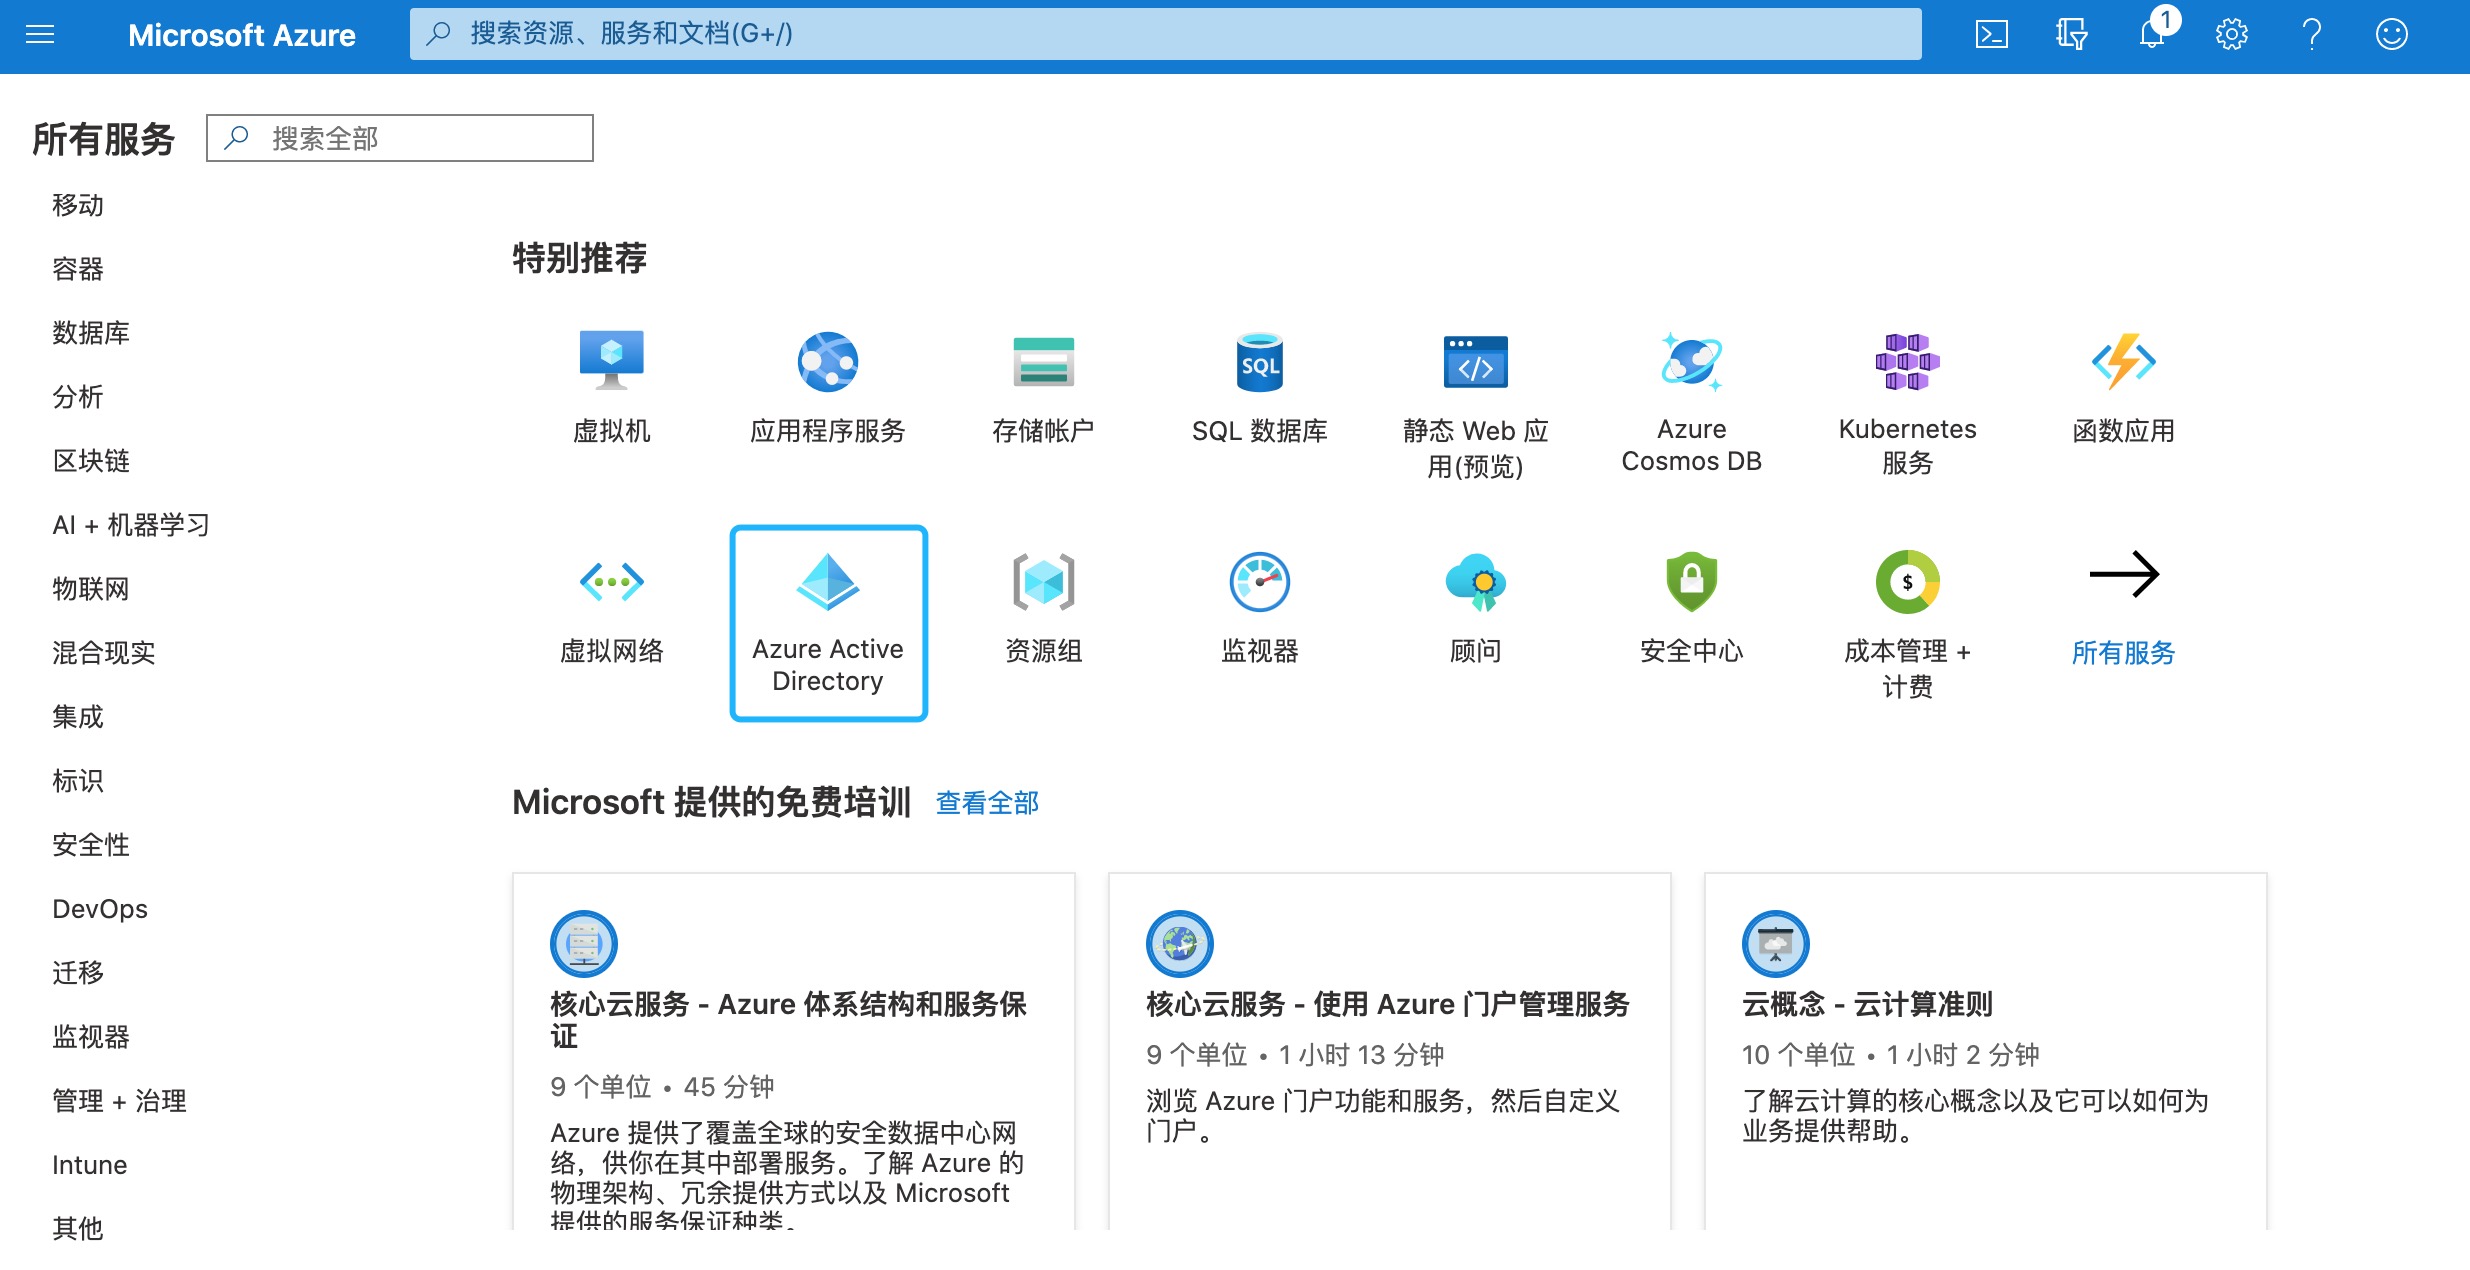The height and width of the screenshot is (1270, 2470).
Task: Send feedback via smiley icon
Action: click(2391, 33)
